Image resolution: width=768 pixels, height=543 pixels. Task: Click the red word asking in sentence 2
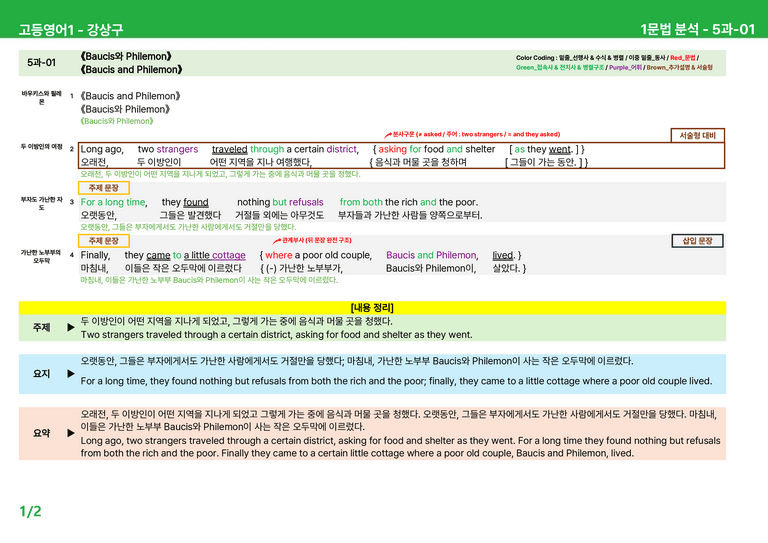click(x=392, y=149)
